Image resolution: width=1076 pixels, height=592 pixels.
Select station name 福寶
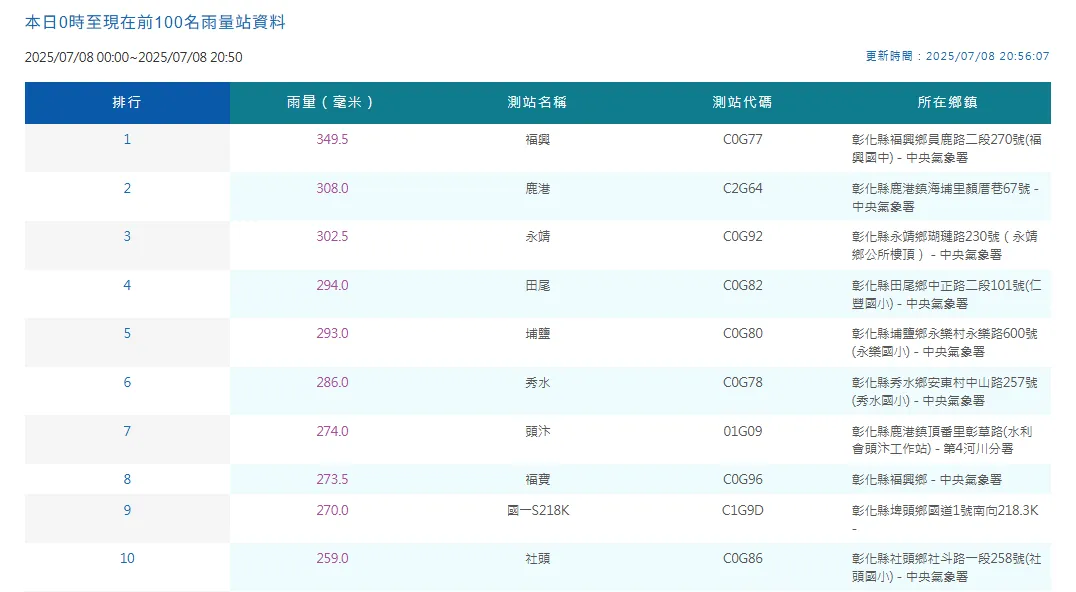click(537, 479)
